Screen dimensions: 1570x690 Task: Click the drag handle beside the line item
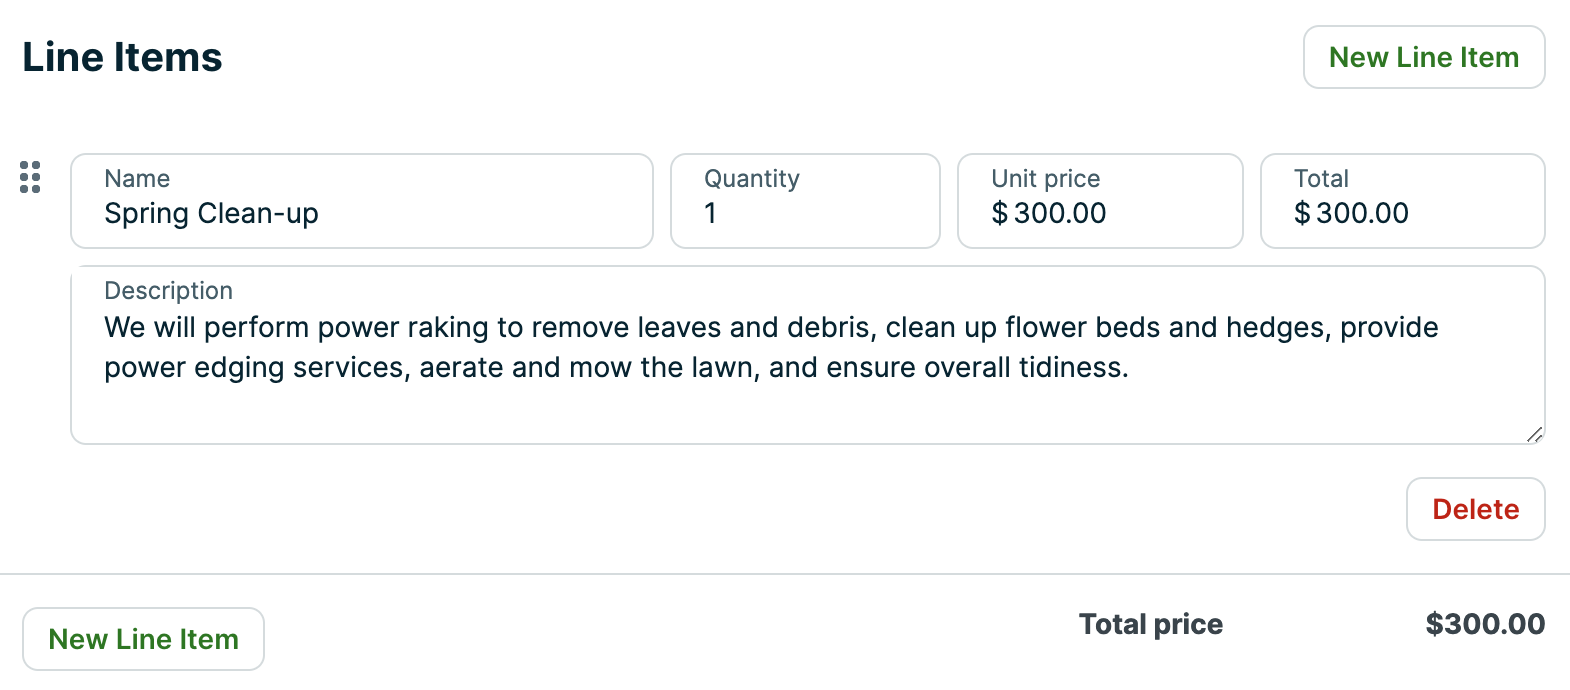30,177
